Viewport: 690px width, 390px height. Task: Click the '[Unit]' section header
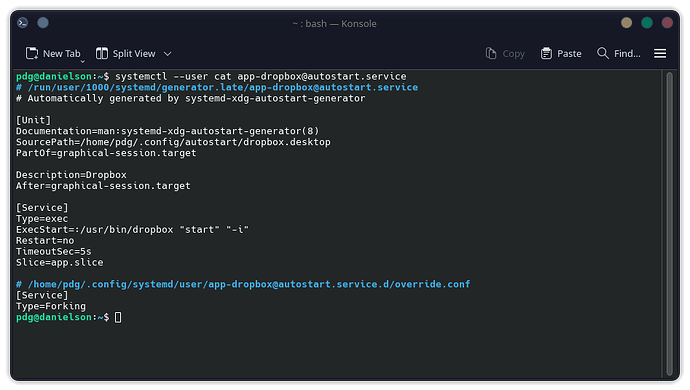(x=33, y=120)
